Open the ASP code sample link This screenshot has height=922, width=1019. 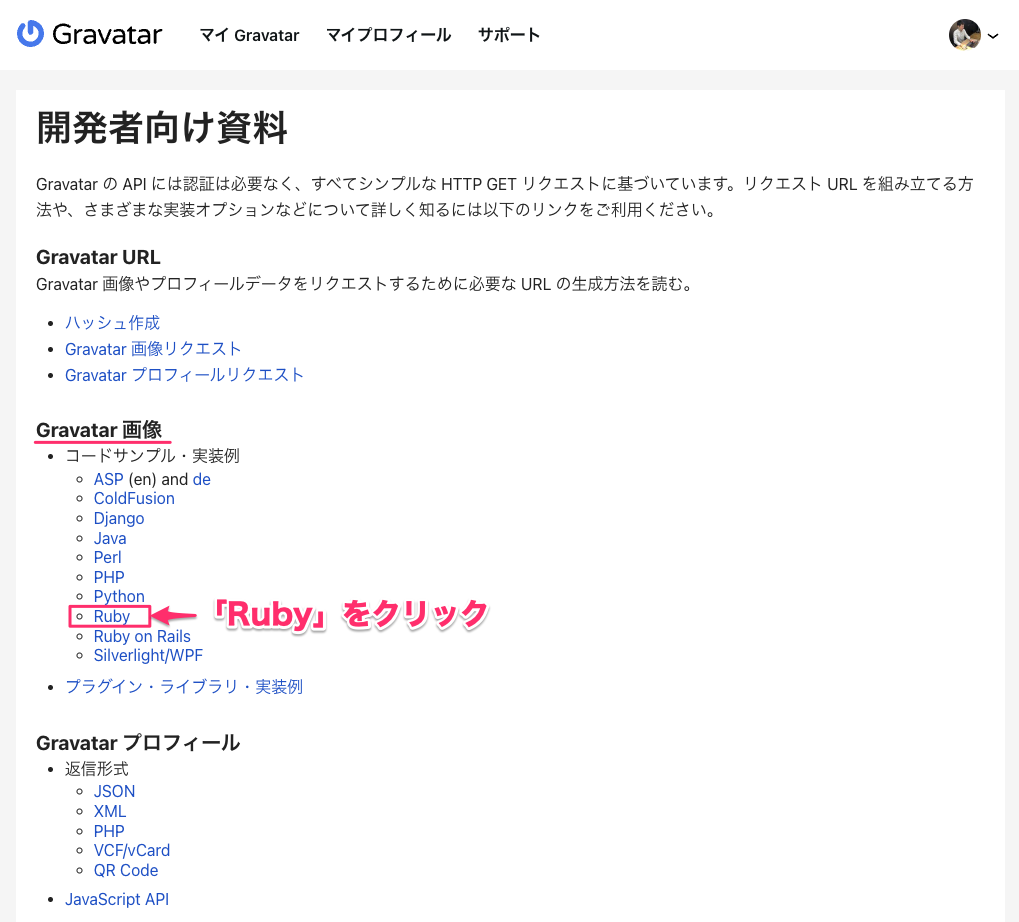(x=109, y=480)
